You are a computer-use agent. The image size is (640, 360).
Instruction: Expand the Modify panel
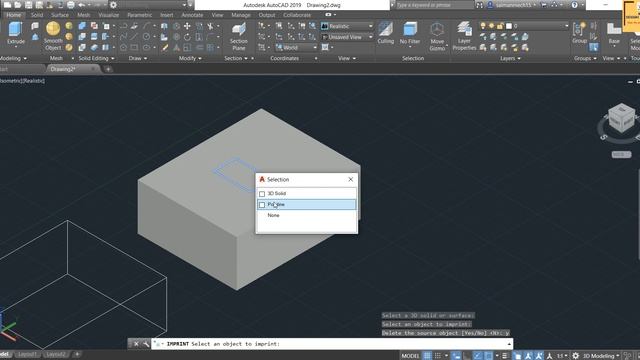coord(190,58)
